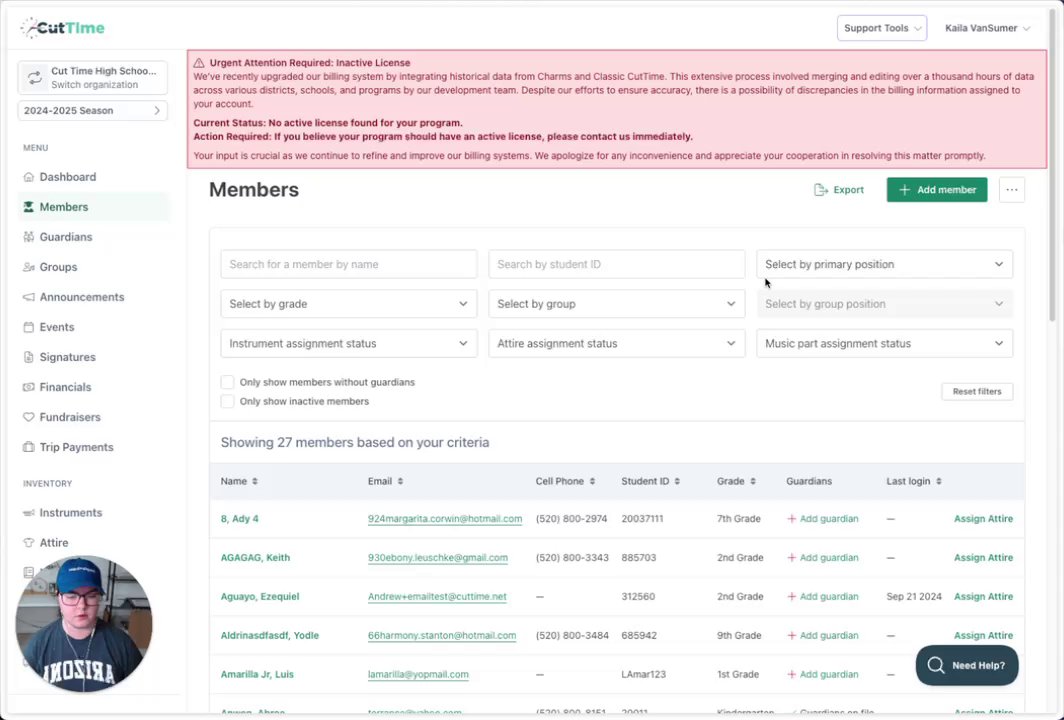1064x720 pixels.
Task: Sort members by Name column arrows
Action: 255,481
